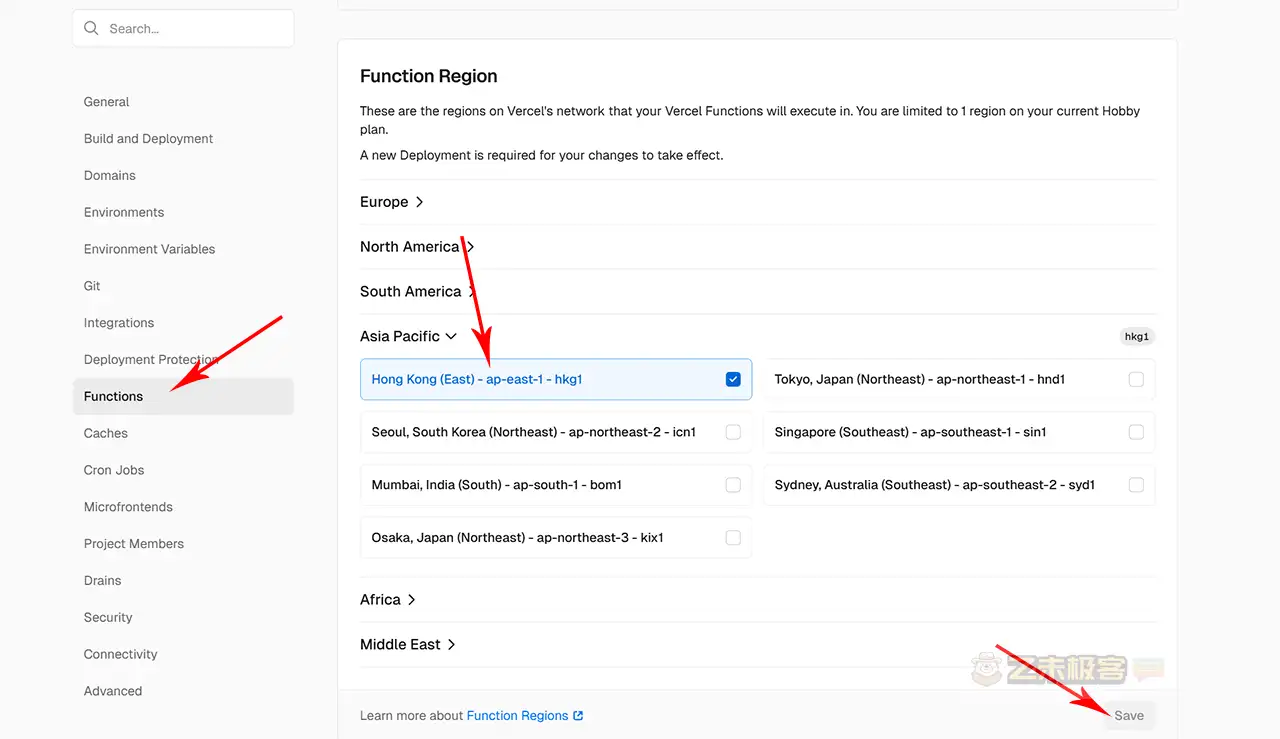Select the Seoul, South Korea icn1 checkbox
The height and width of the screenshot is (739, 1280).
[733, 432]
